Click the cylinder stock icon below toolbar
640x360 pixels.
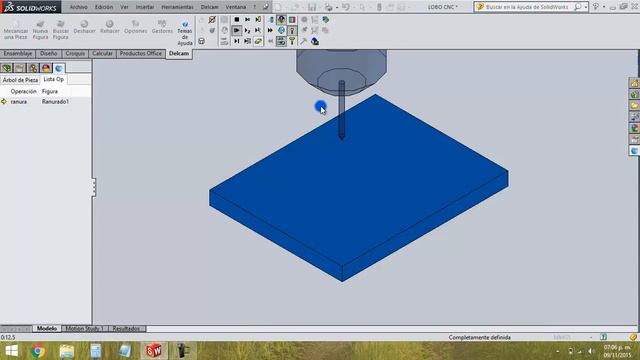[202, 41]
